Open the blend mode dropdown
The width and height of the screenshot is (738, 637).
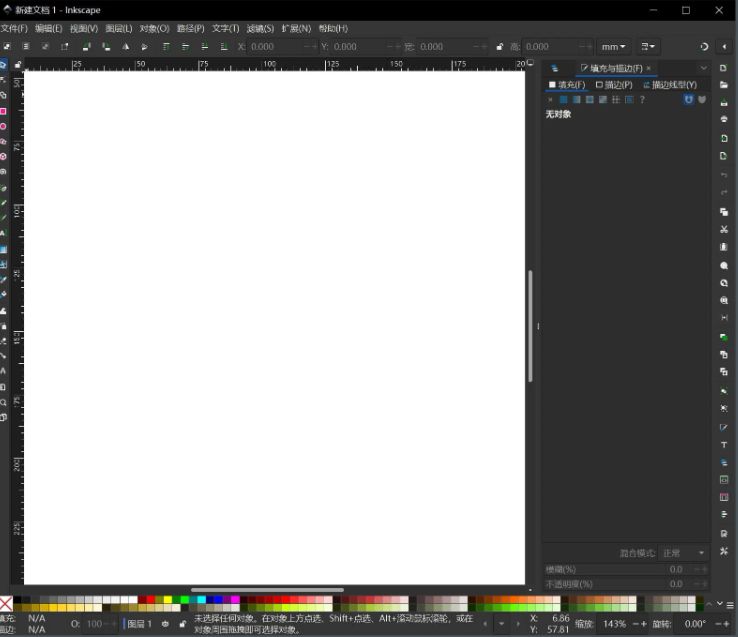point(683,553)
